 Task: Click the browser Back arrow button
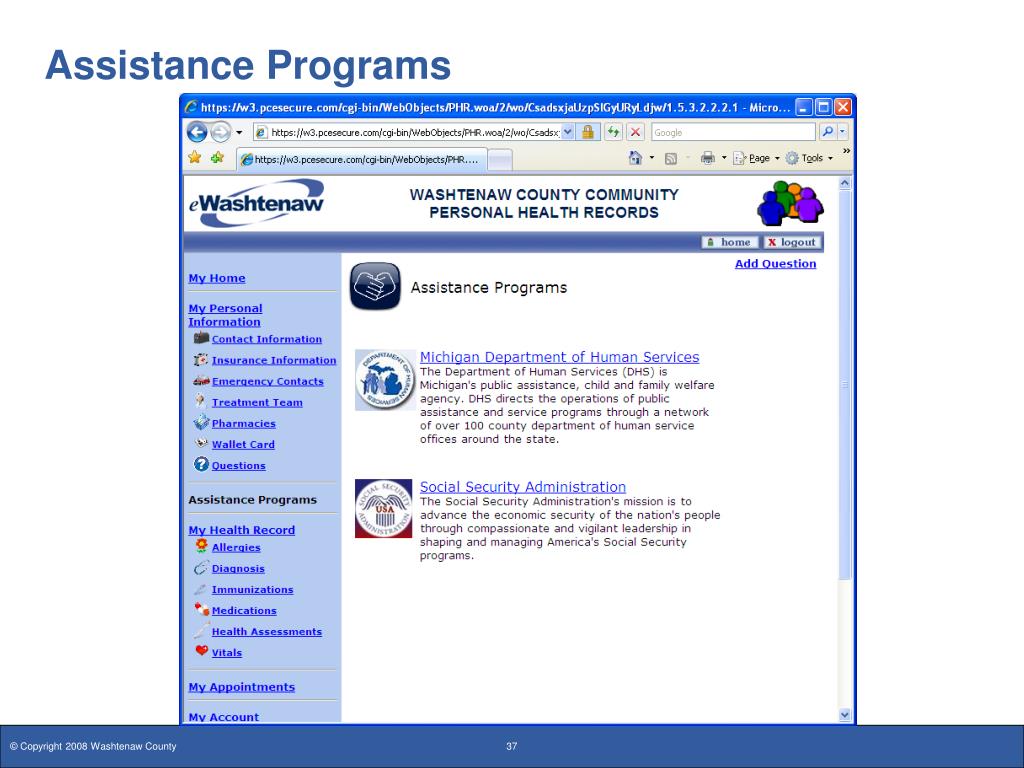(197, 132)
